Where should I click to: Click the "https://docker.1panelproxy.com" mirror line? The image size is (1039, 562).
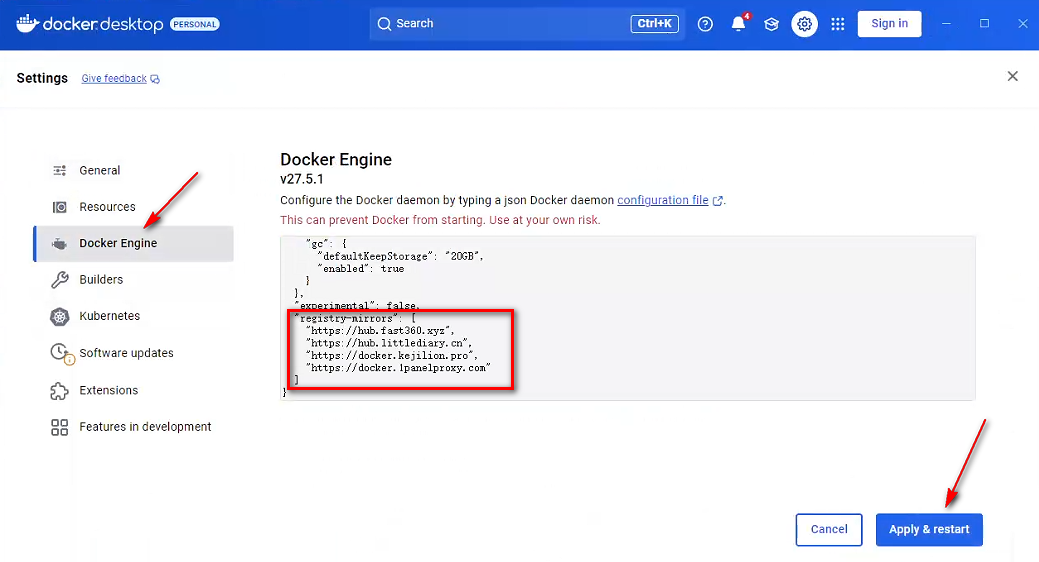(398, 368)
